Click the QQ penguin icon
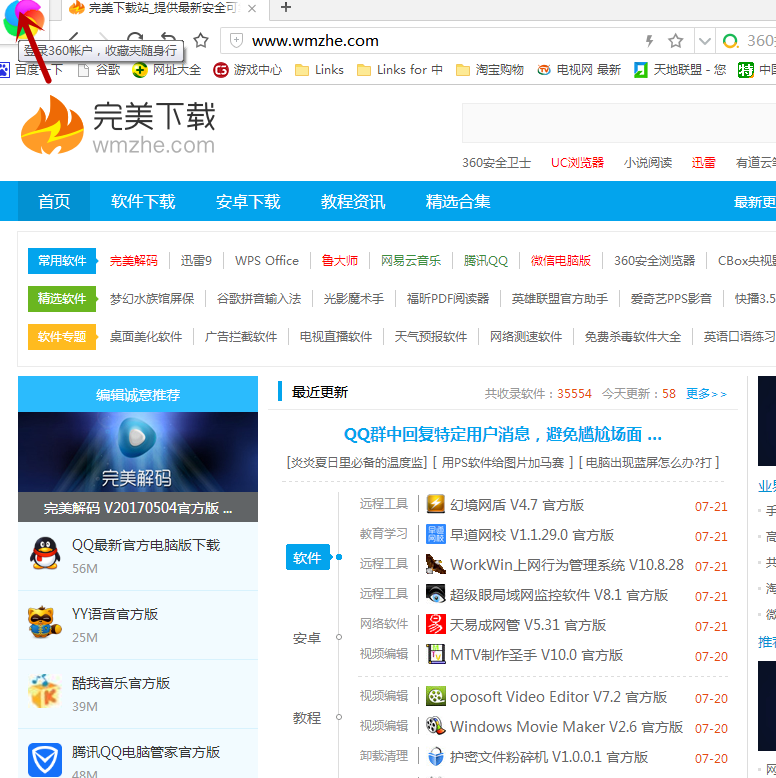 coord(45,553)
